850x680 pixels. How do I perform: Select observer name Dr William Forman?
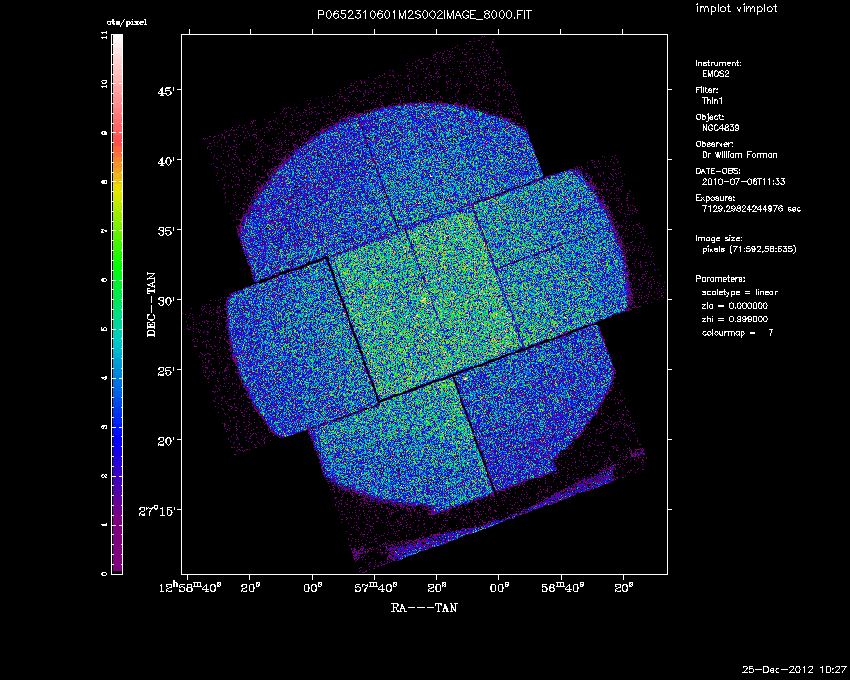739,155
